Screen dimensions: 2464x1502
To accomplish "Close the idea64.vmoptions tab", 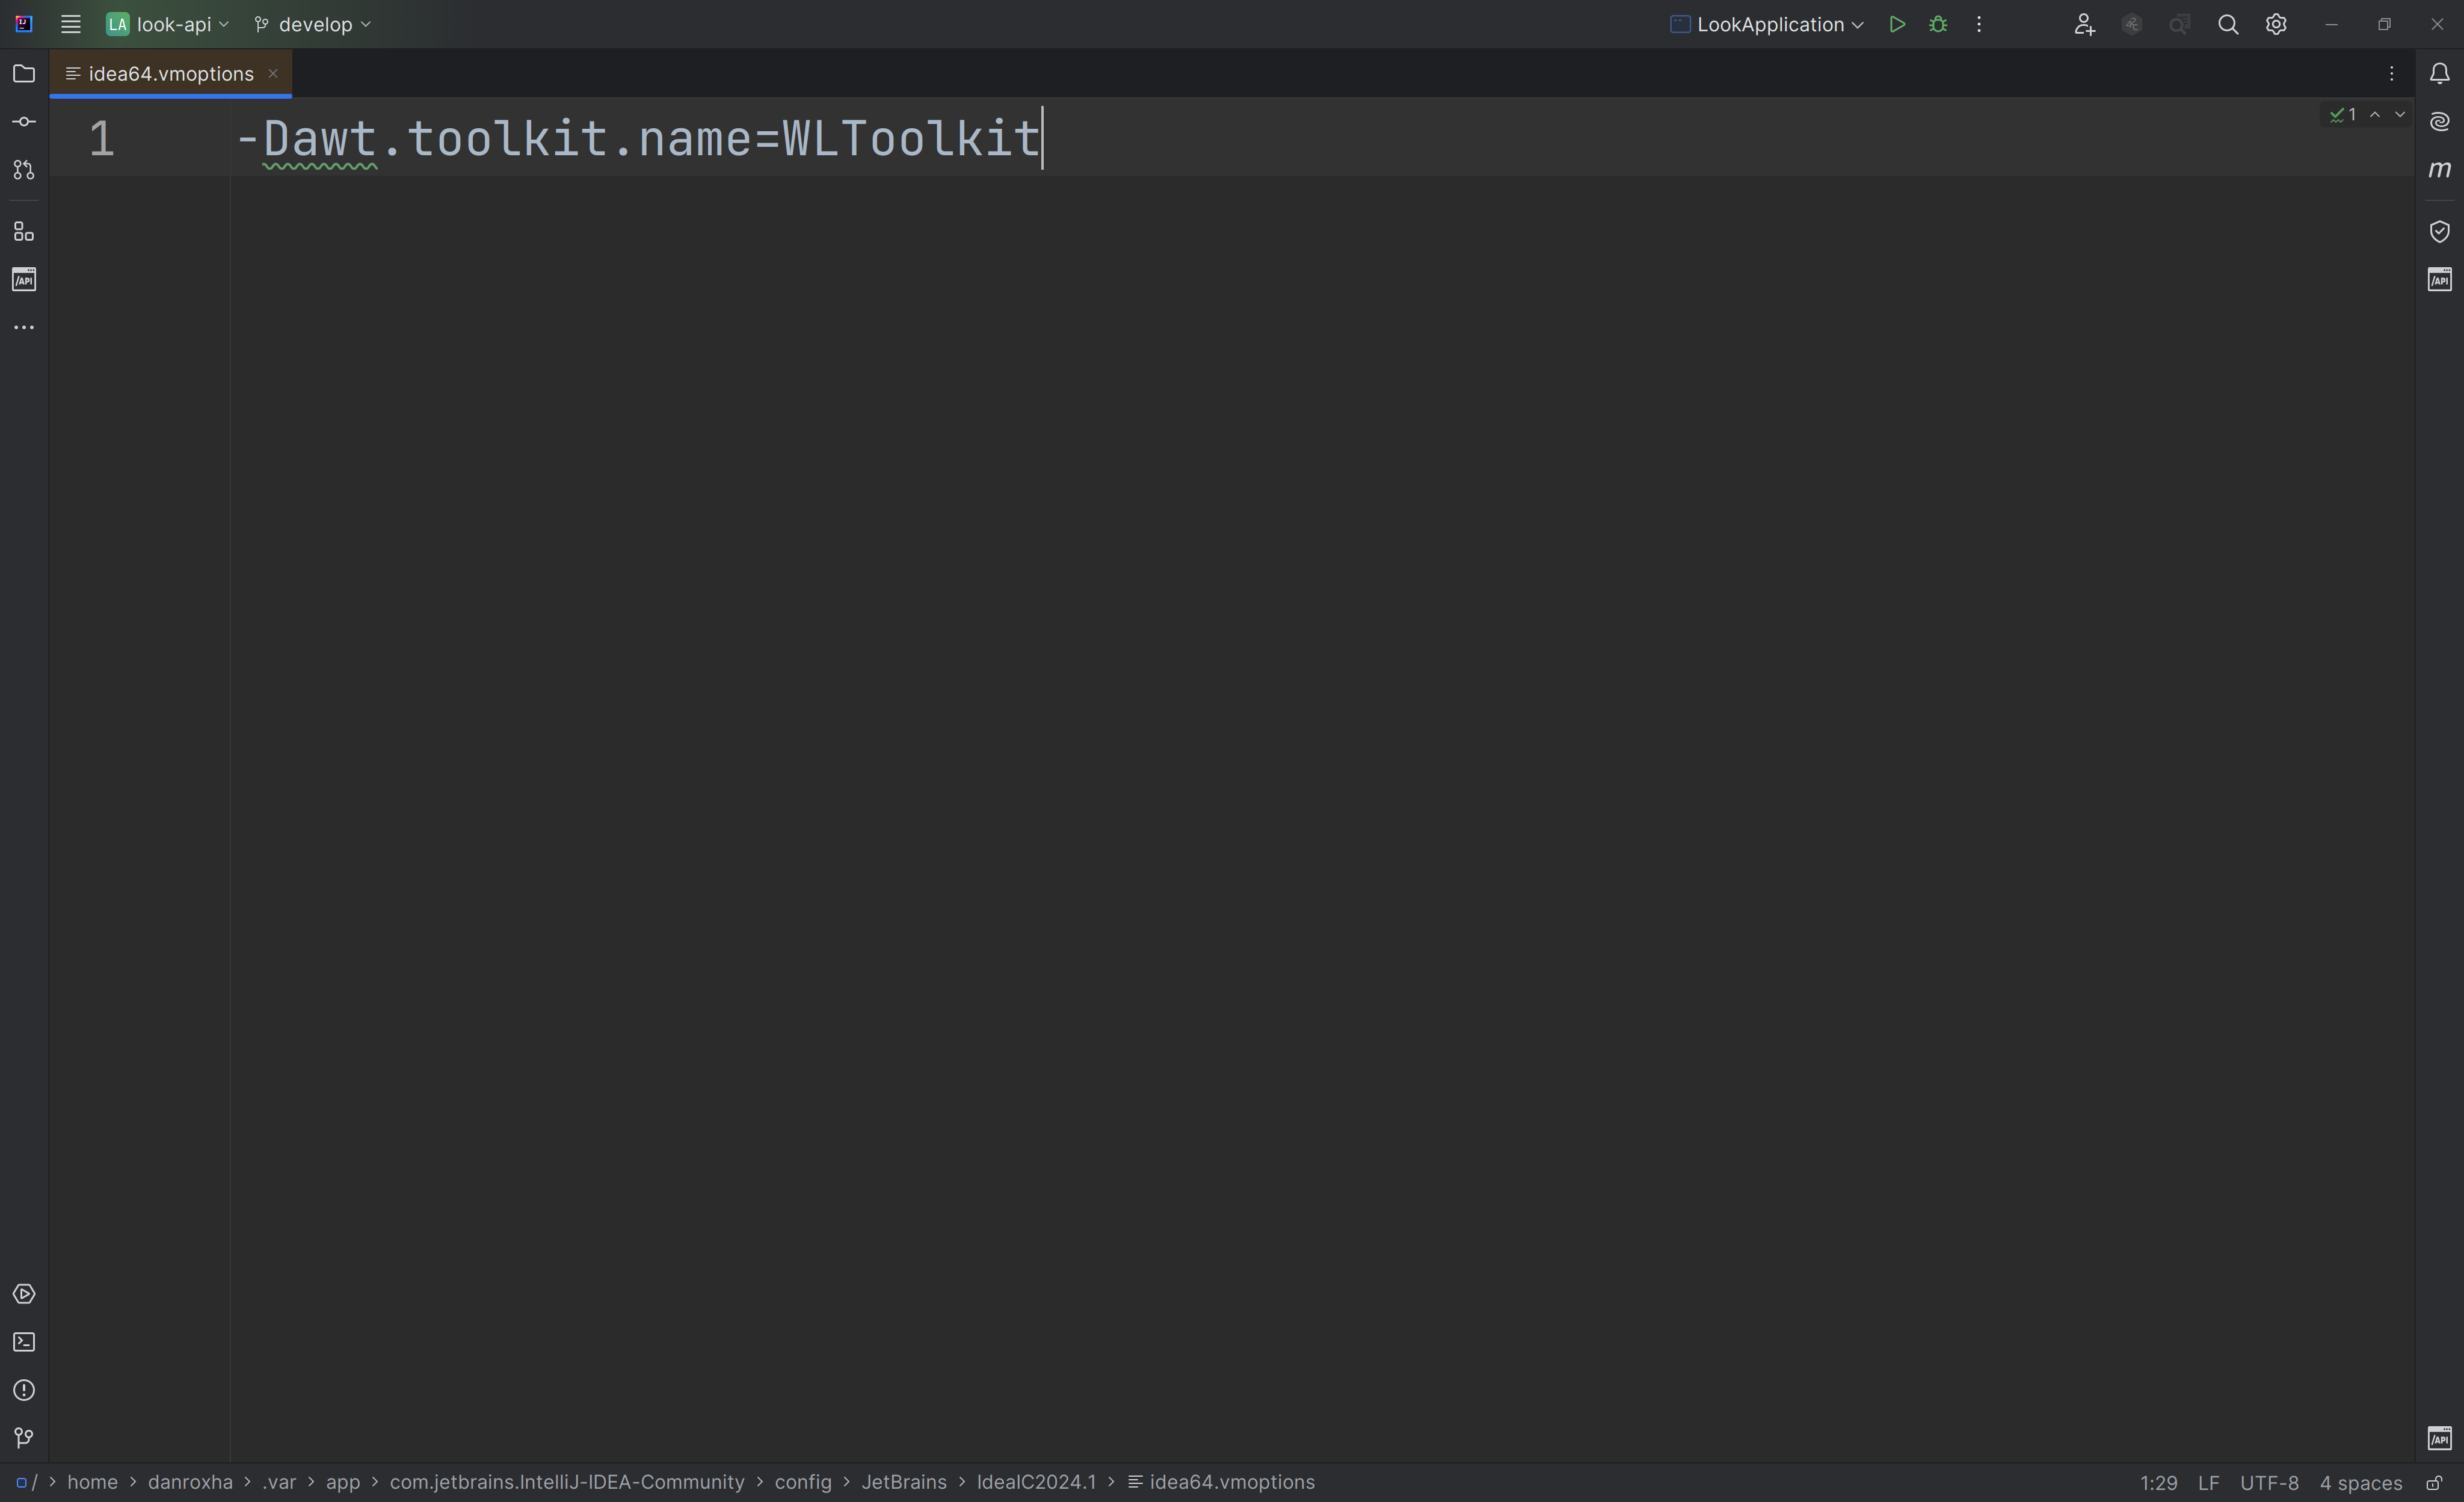I will (273, 74).
